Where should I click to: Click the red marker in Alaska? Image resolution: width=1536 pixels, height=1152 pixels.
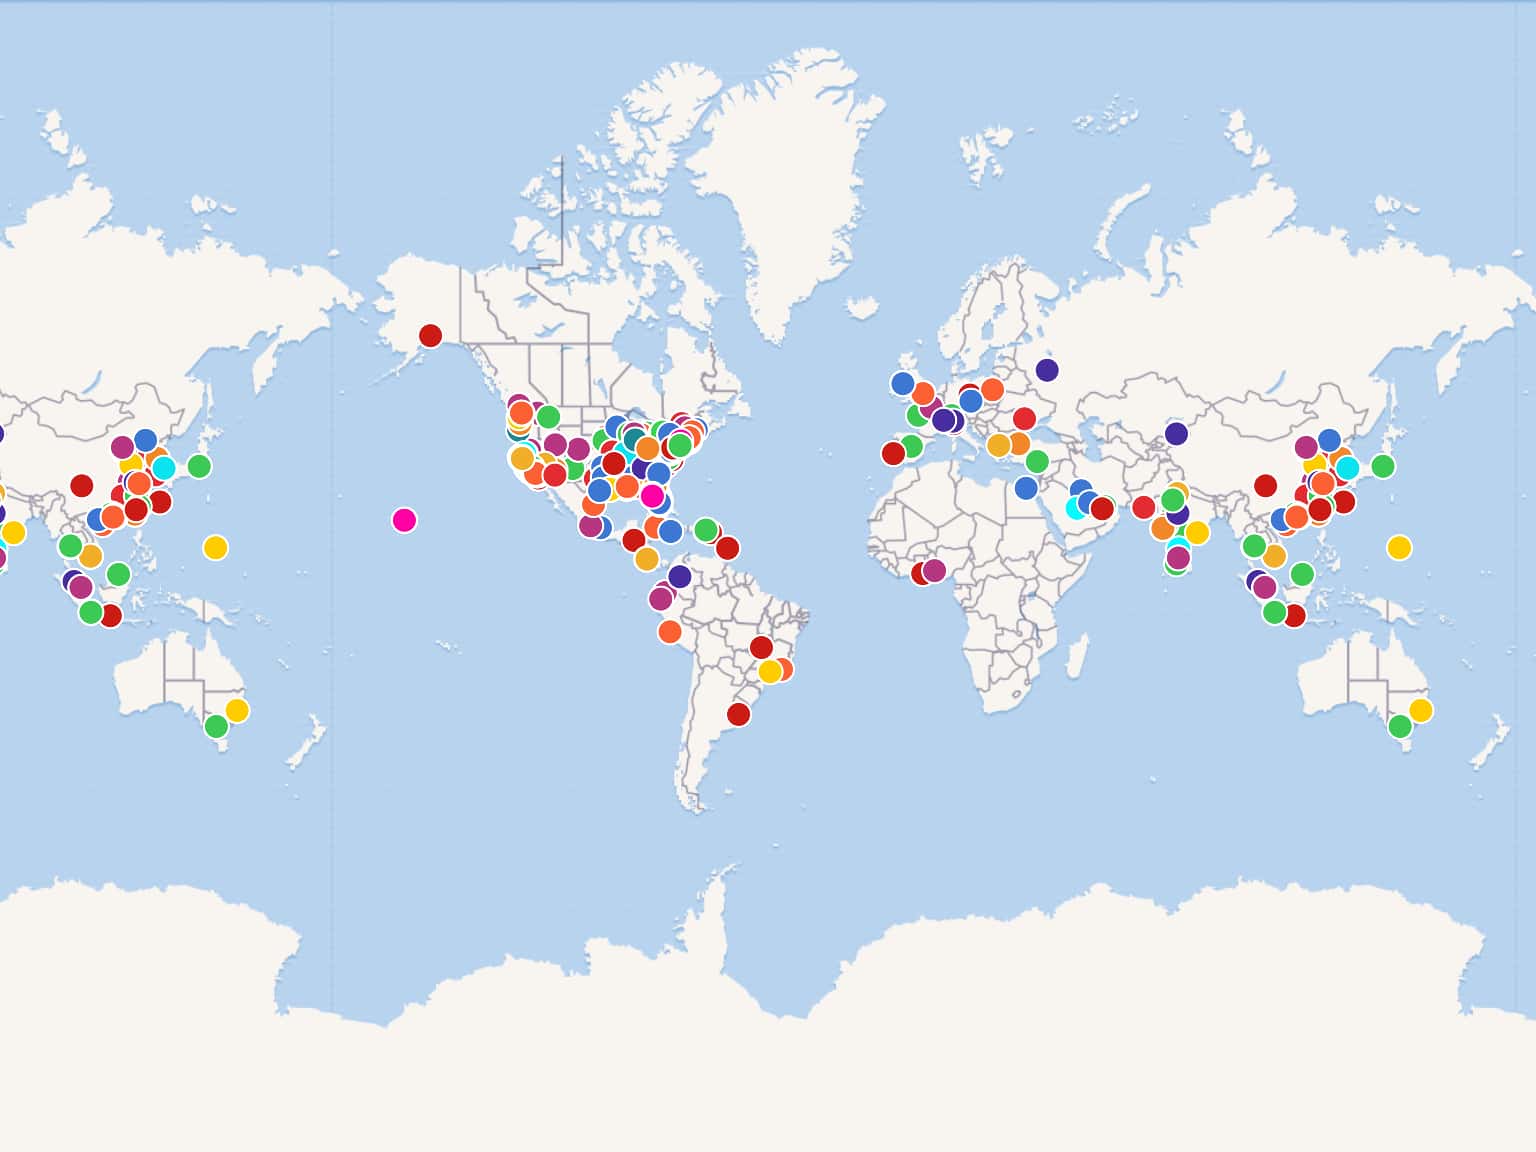tap(430, 336)
